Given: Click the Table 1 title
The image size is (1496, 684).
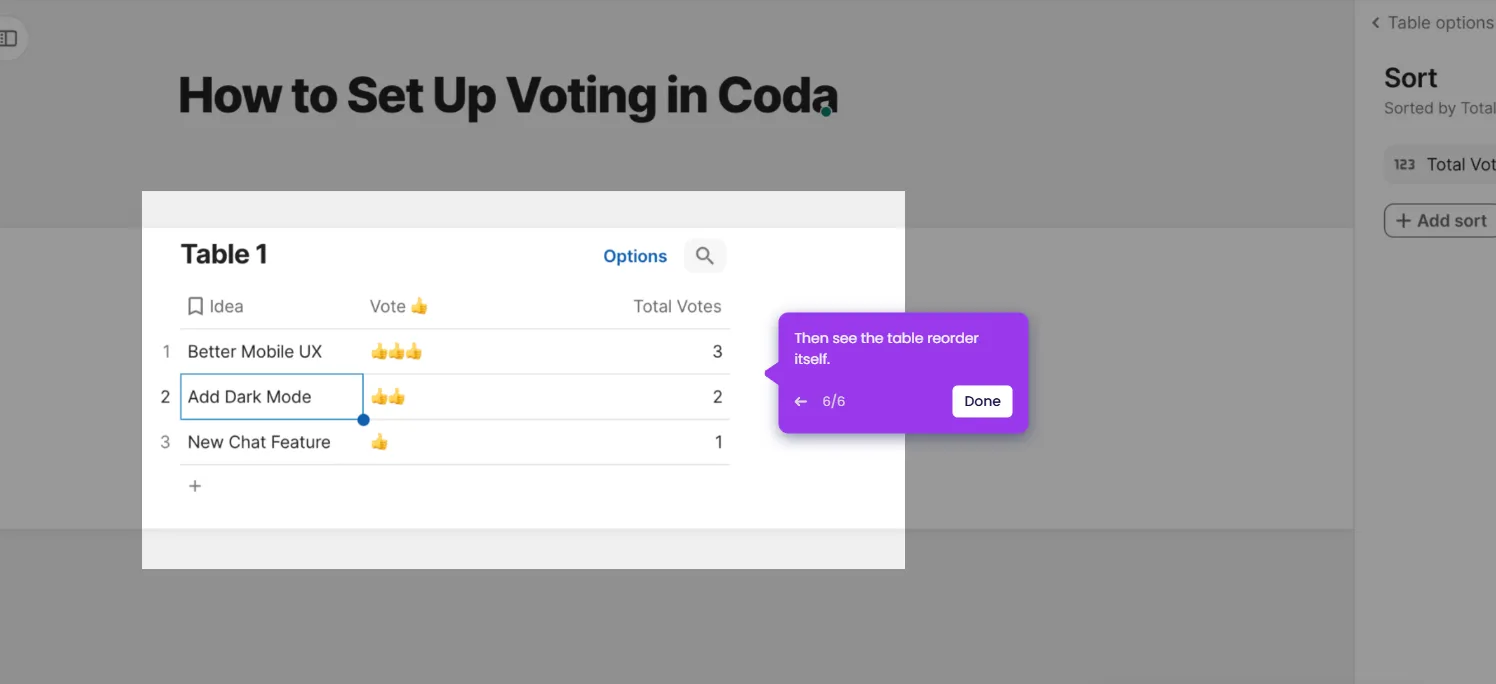Looking at the screenshot, I should pos(224,254).
